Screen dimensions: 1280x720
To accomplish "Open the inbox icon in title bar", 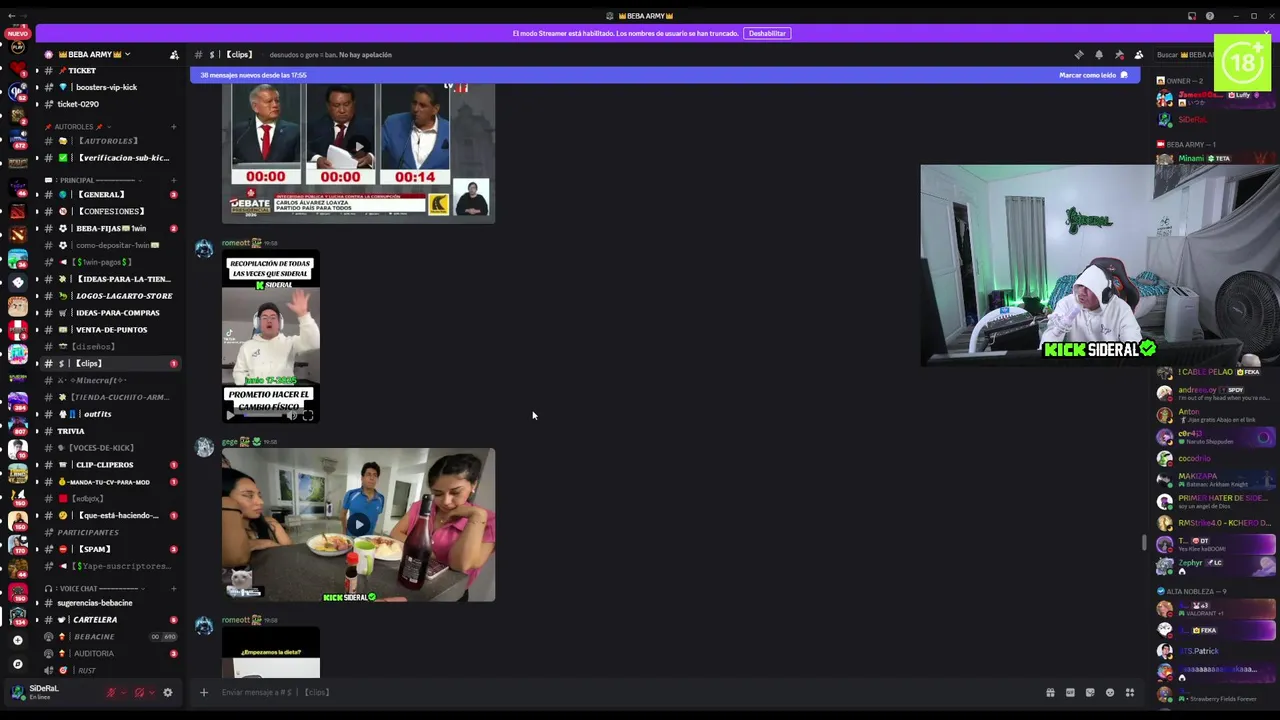I will pyautogui.click(x=1192, y=16).
